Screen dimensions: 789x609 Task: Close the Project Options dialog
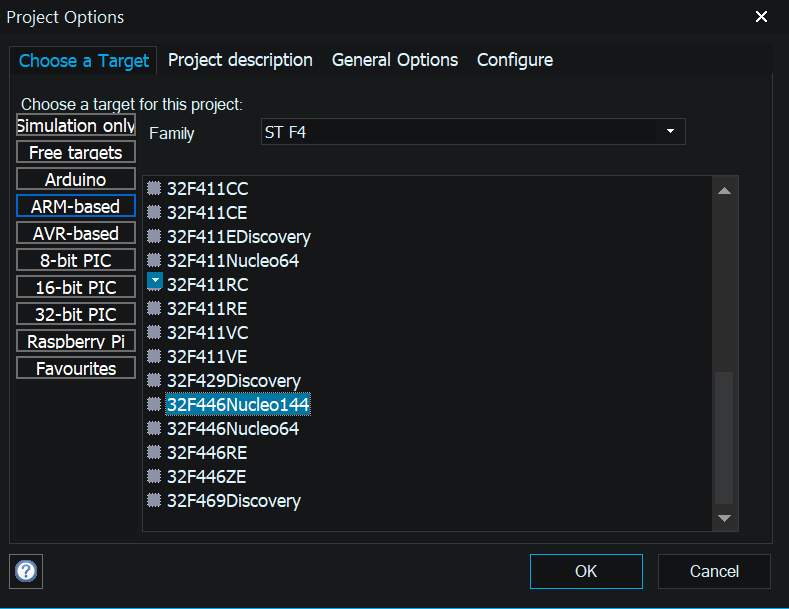click(761, 17)
